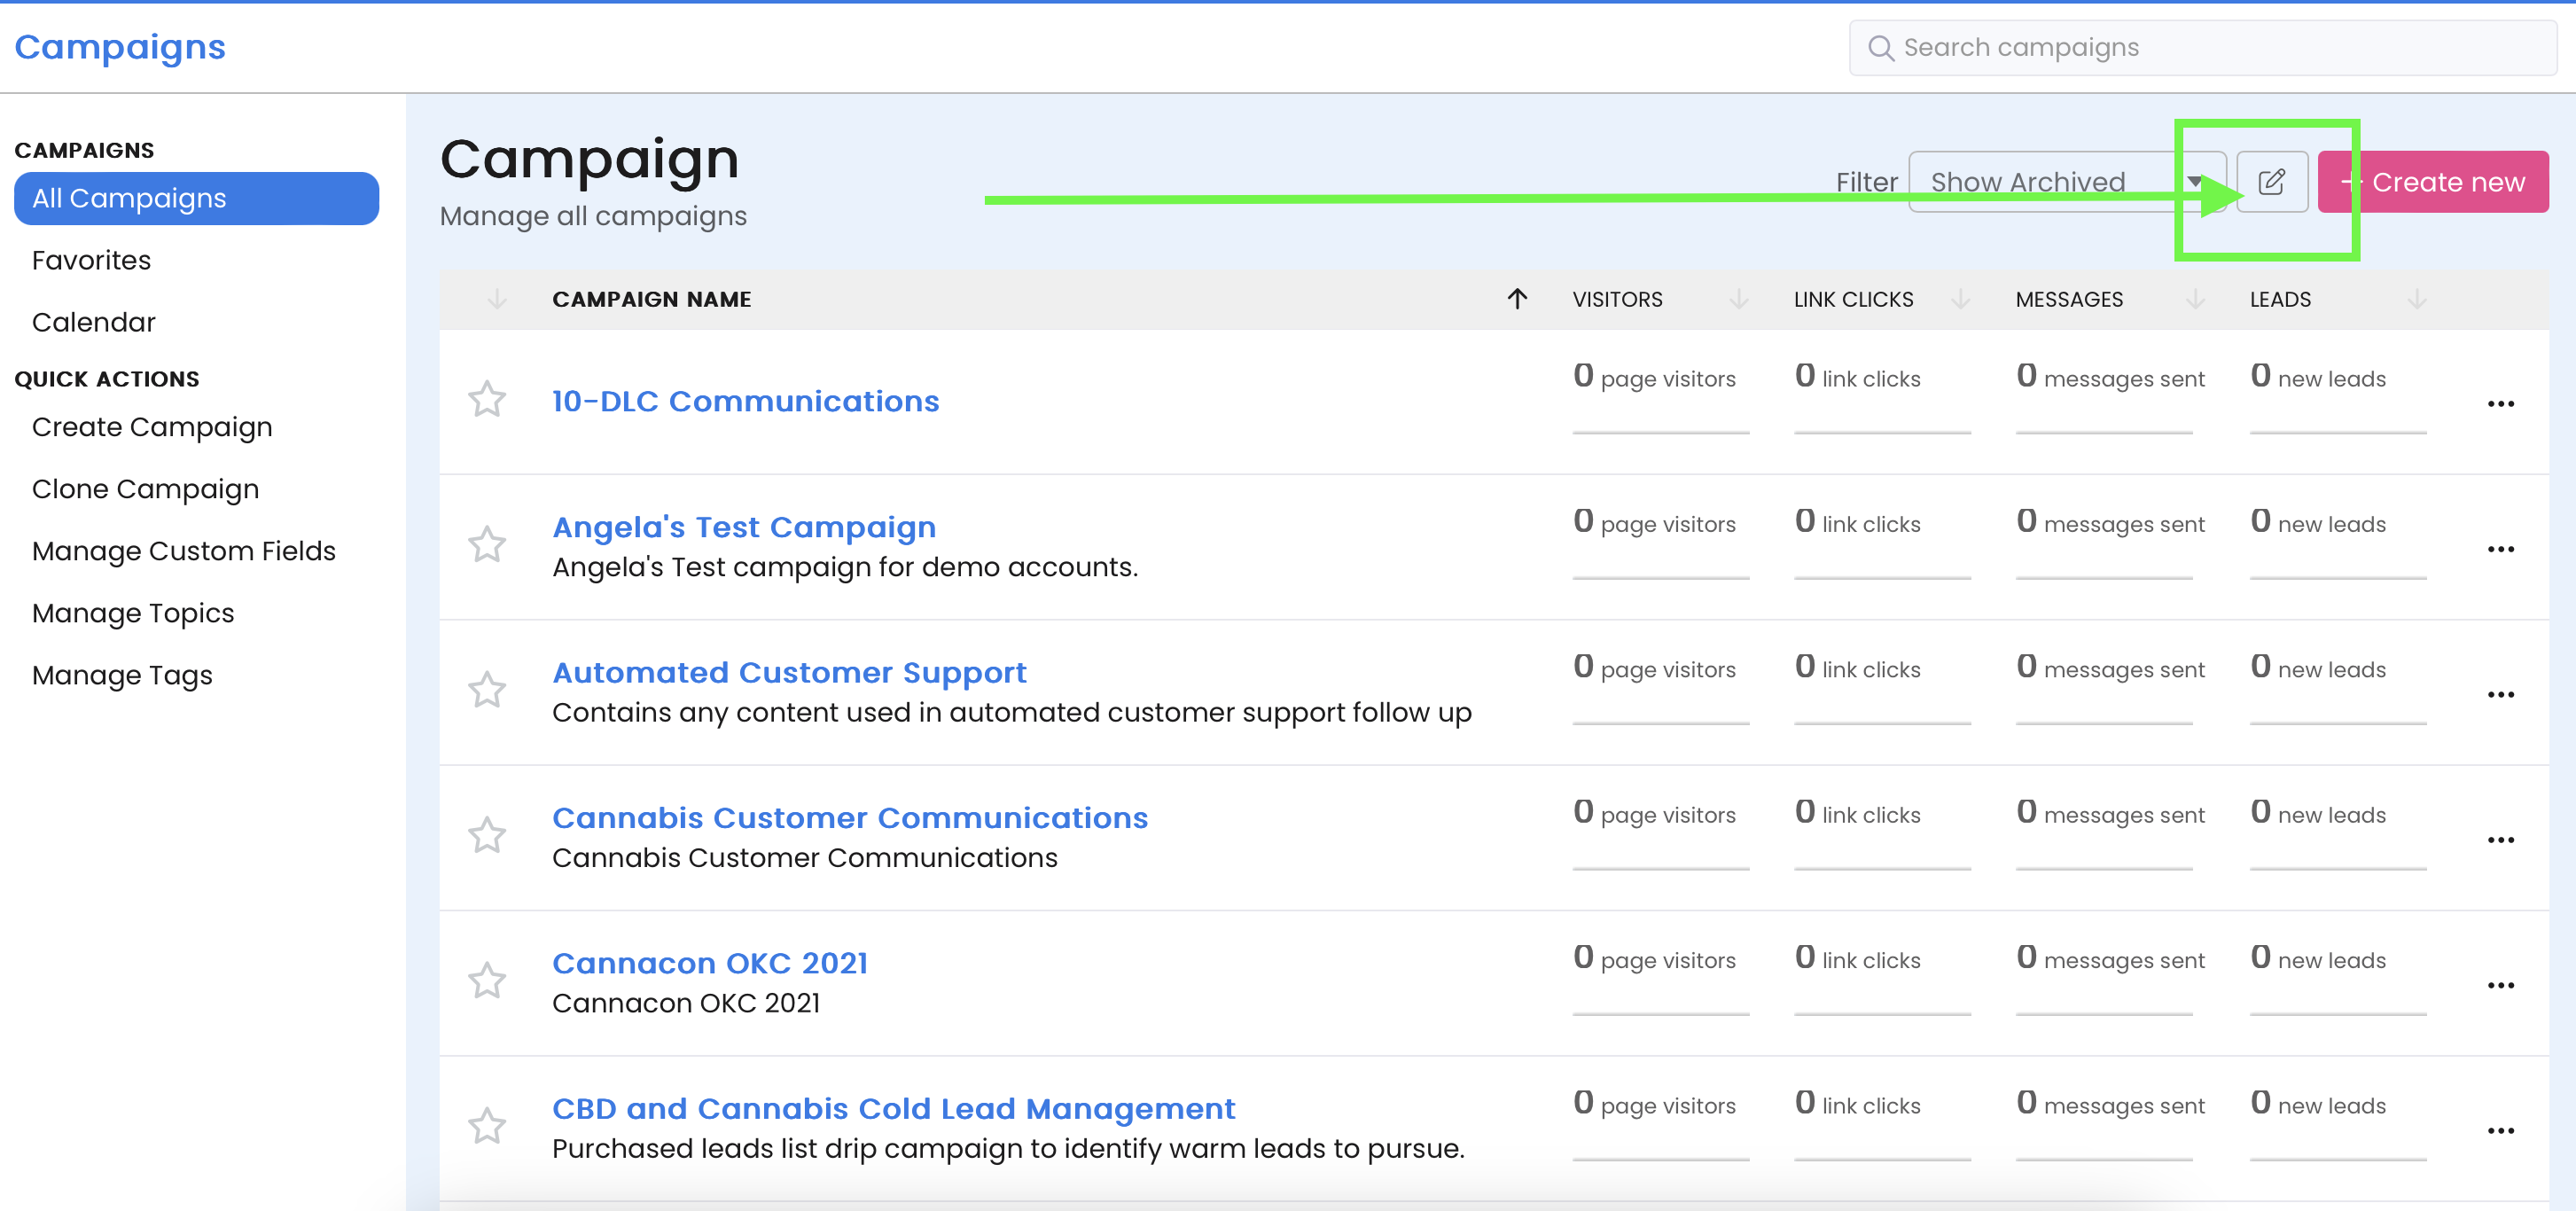Sort by the Visitors column arrow
2576x1211 pixels.
(x=1739, y=299)
